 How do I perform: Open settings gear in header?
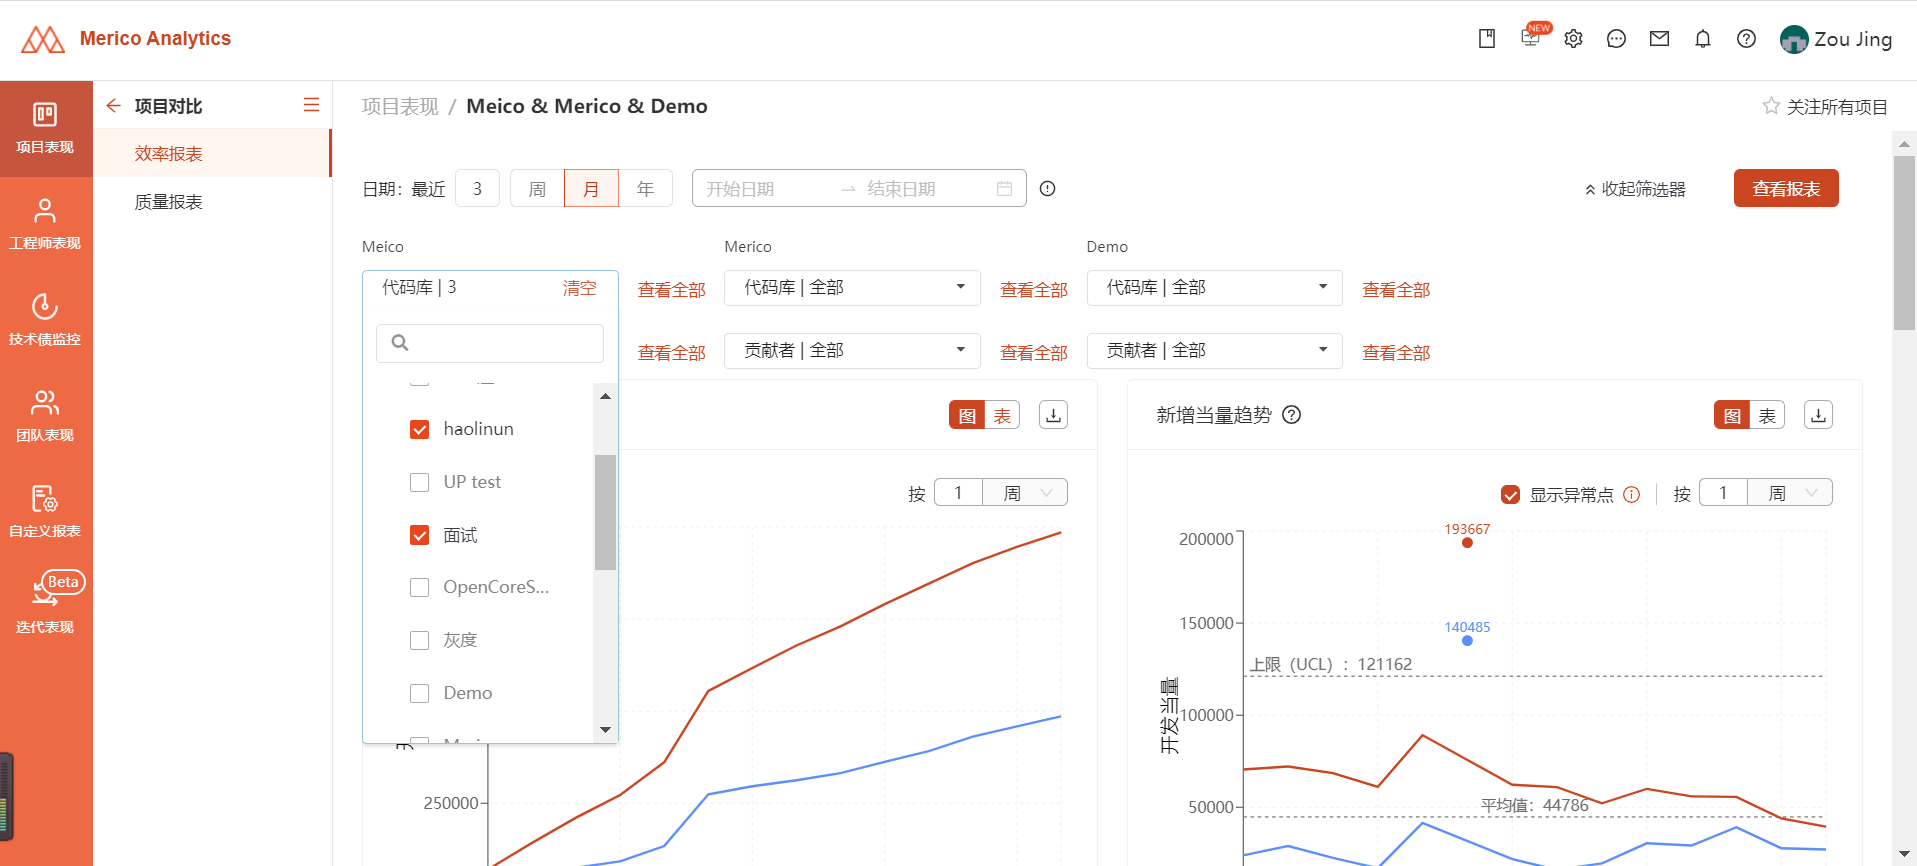[x=1573, y=39]
